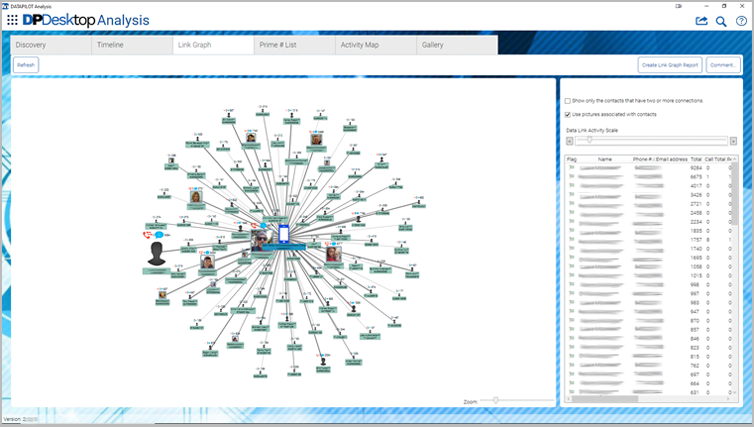
Task: Click the blue chat bubble icon near silhouette
Action: click(158, 234)
